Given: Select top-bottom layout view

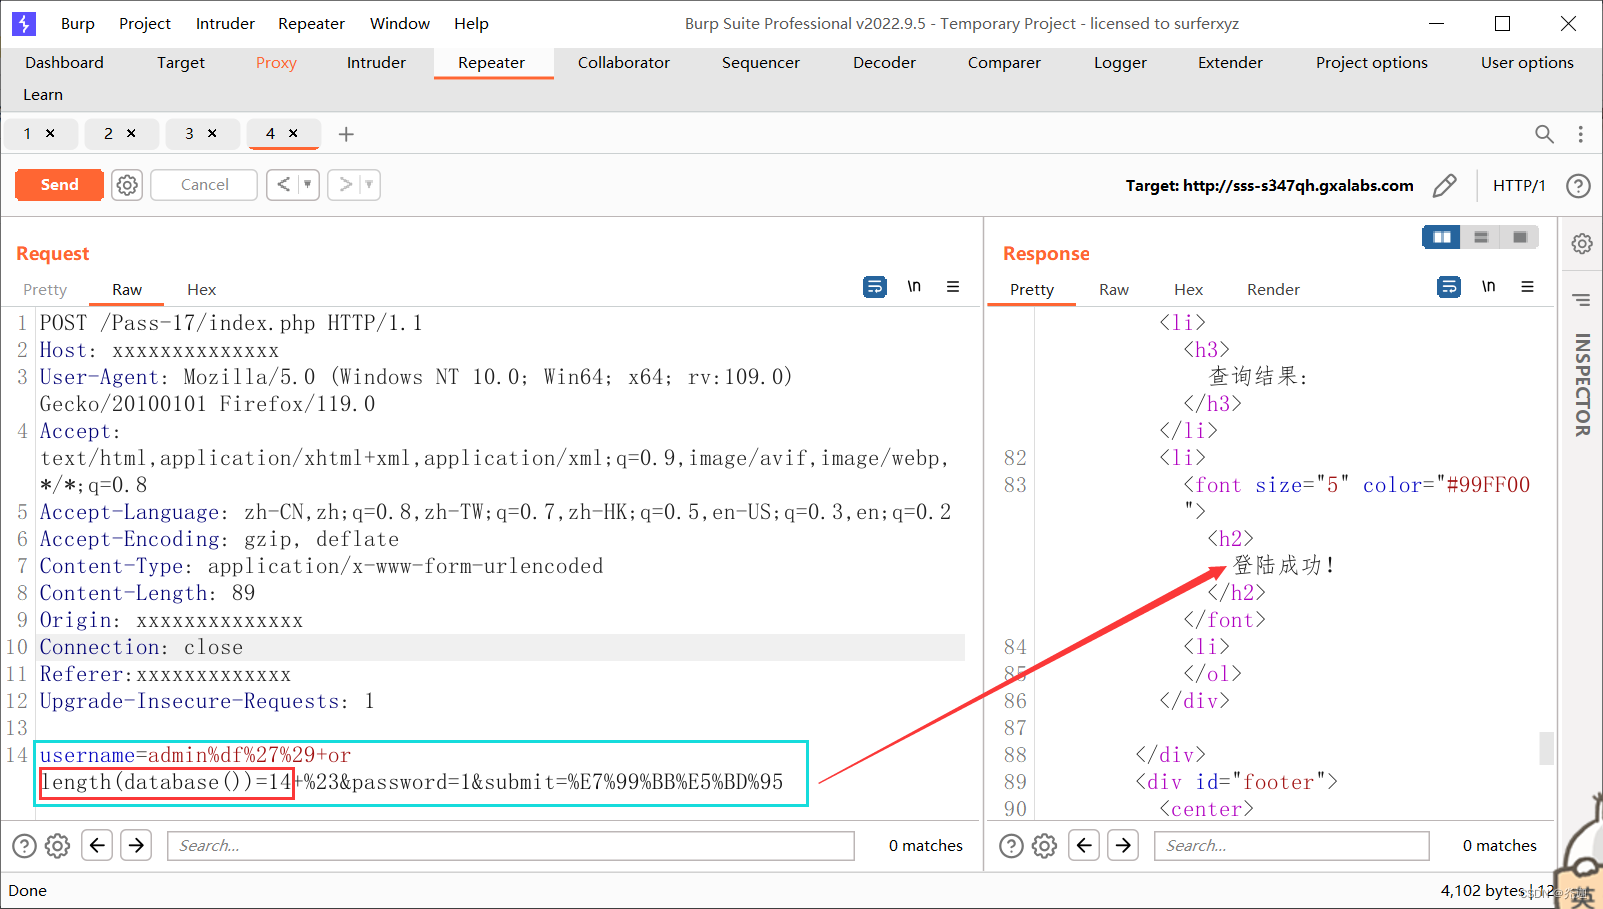Looking at the screenshot, I should tap(1481, 237).
